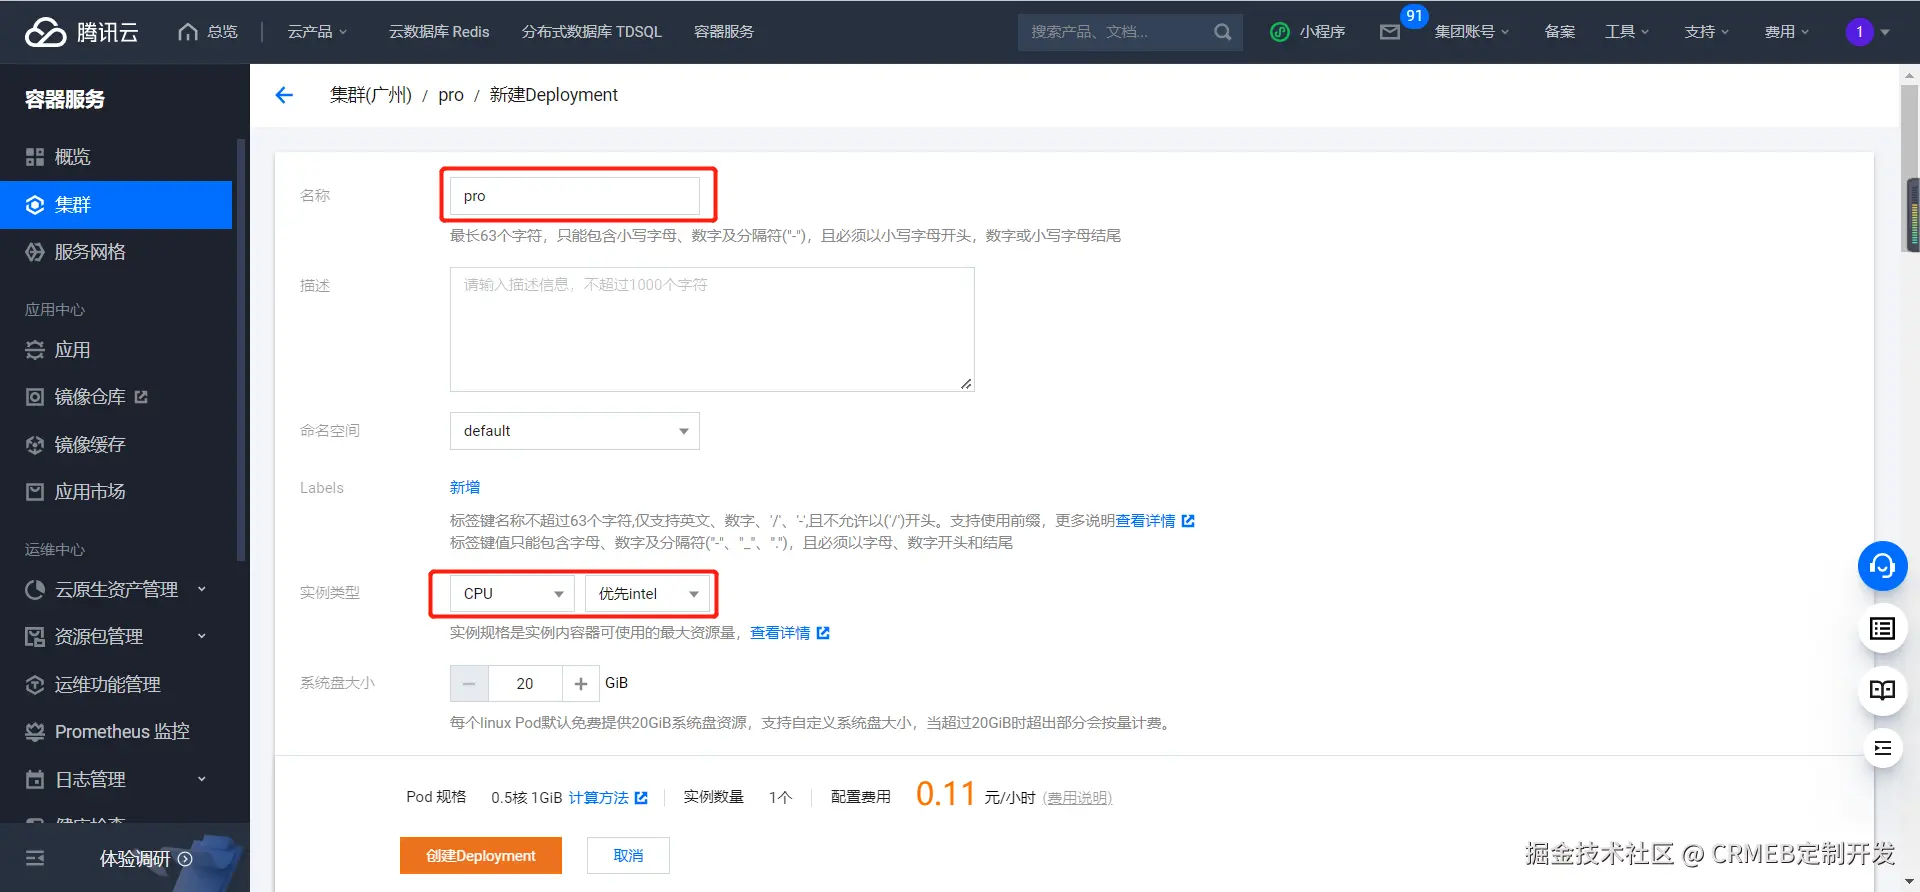The image size is (1920, 892).
Task: Open Prometheus 监控 in the sidebar
Action: 116,732
